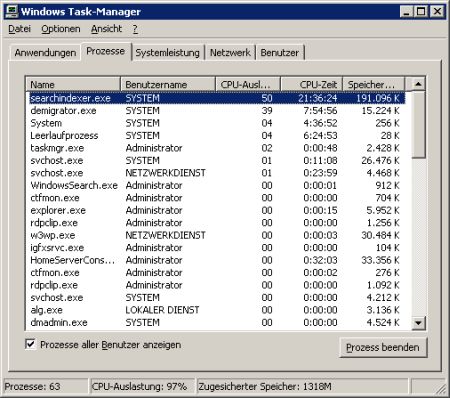Open the Benutzer tab

pyautogui.click(x=280, y=53)
